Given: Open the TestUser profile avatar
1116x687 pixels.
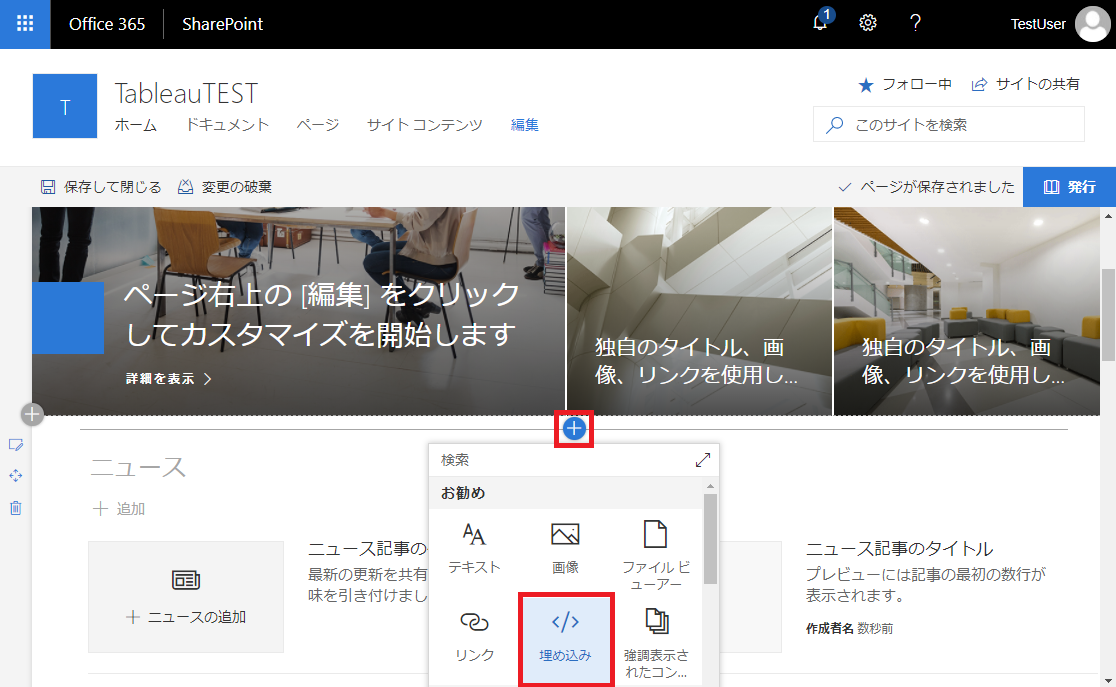Looking at the screenshot, I should pyautogui.click(x=1092, y=24).
